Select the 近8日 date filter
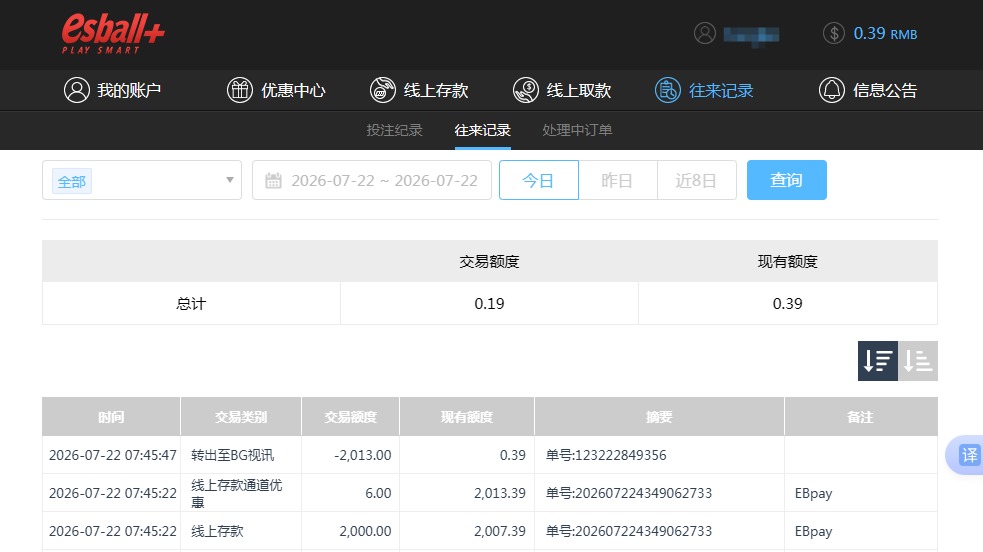983x552 pixels. pyautogui.click(x=697, y=180)
